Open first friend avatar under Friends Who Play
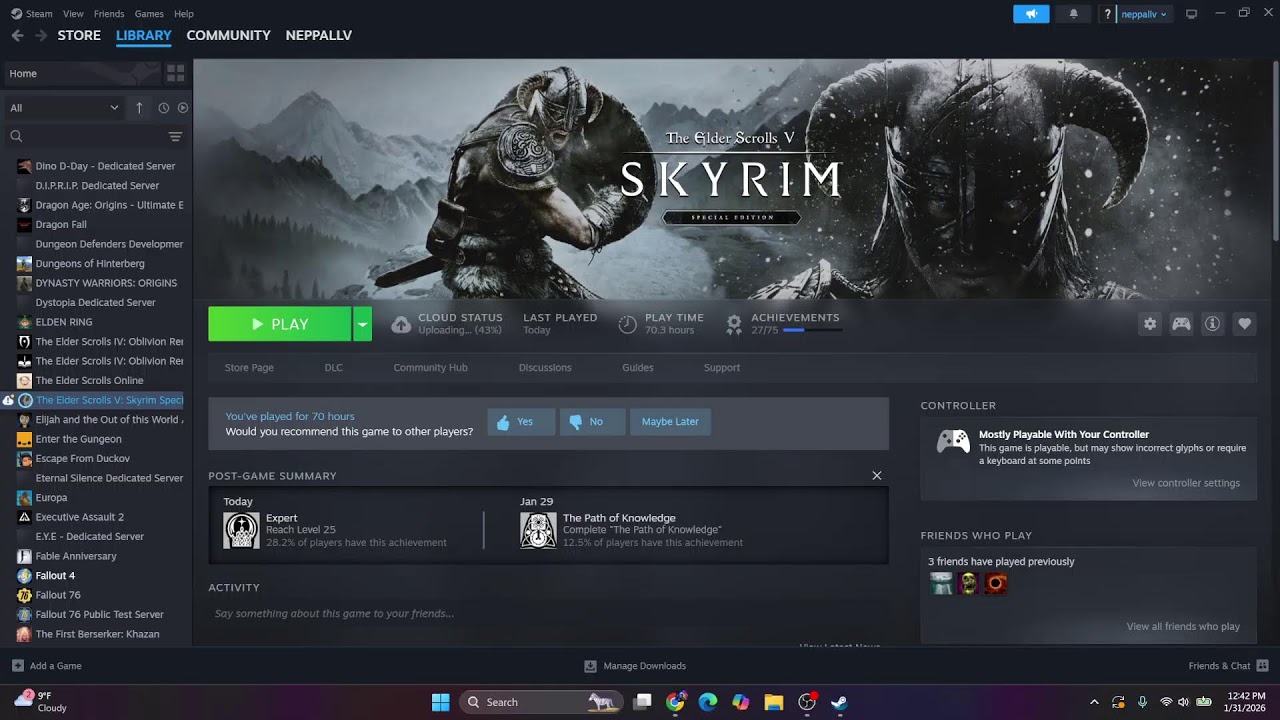The width and height of the screenshot is (1280, 720). [x=941, y=583]
